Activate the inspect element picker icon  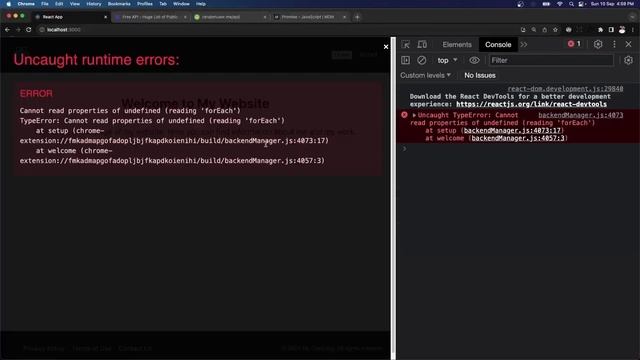(405, 44)
